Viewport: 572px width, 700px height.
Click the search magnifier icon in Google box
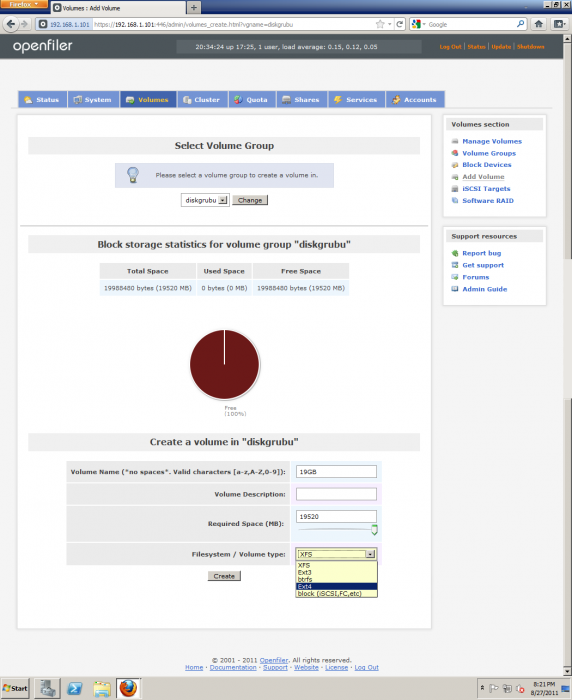(520, 24)
